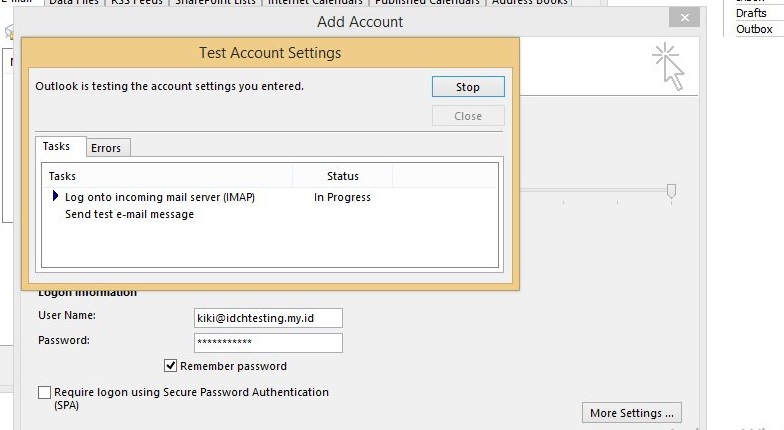Click the User Name input field

pos(268,318)
